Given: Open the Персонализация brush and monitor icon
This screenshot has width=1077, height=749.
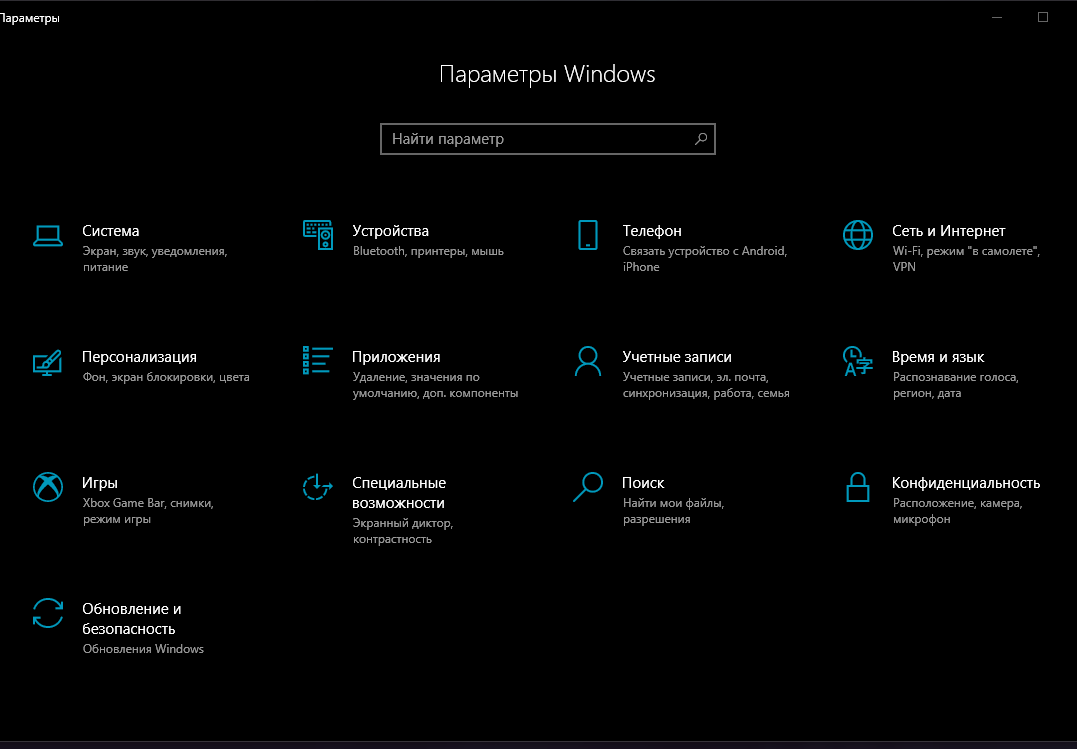Looking at the screenshot, I should (x=47, y=361).
